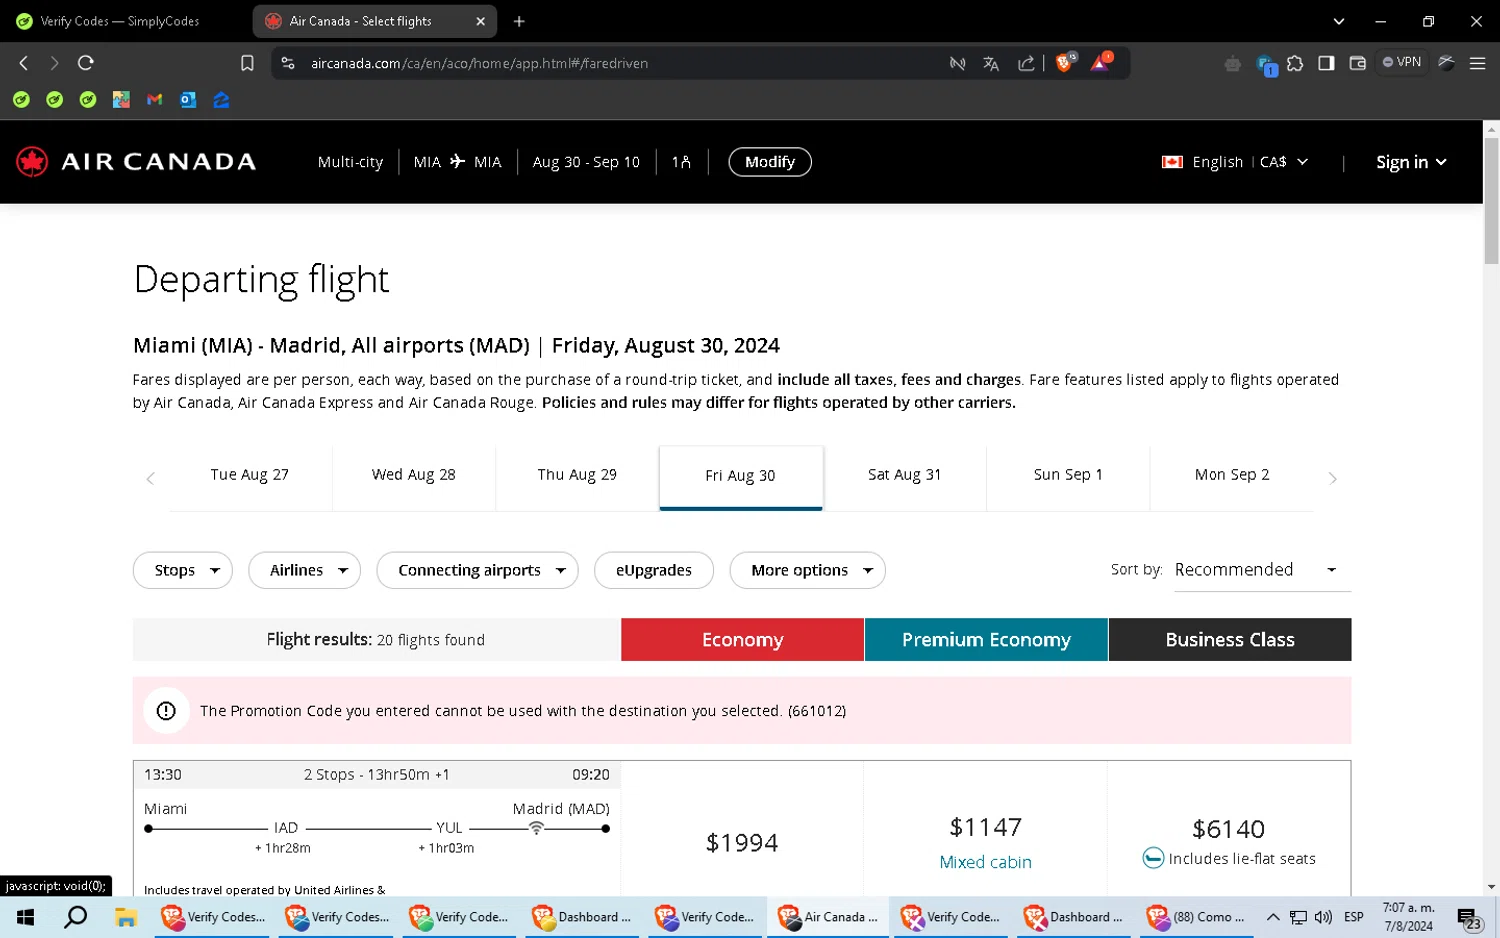Open site settings icon in address bar
This screenshot has width=1500, height=938.
tap(288, 63)
